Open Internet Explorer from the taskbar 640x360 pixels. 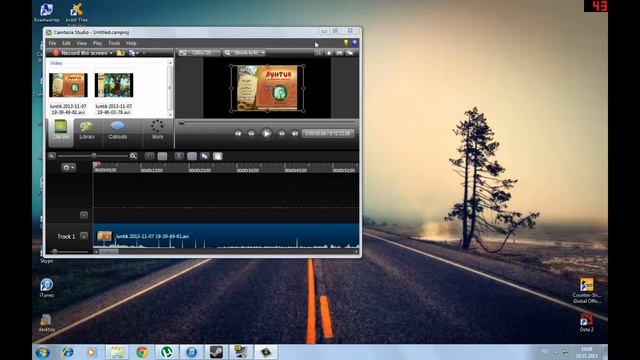pos(68,352)
